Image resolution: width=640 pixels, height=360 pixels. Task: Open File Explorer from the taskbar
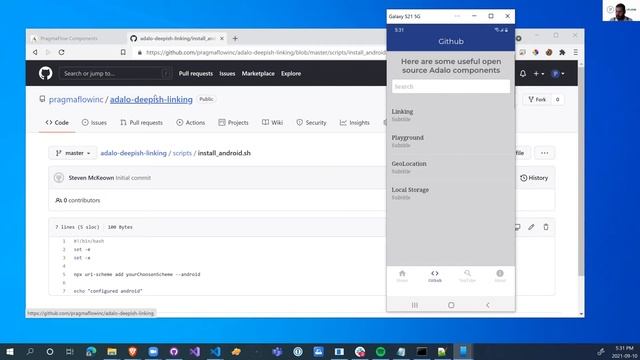tap(112, 351)
